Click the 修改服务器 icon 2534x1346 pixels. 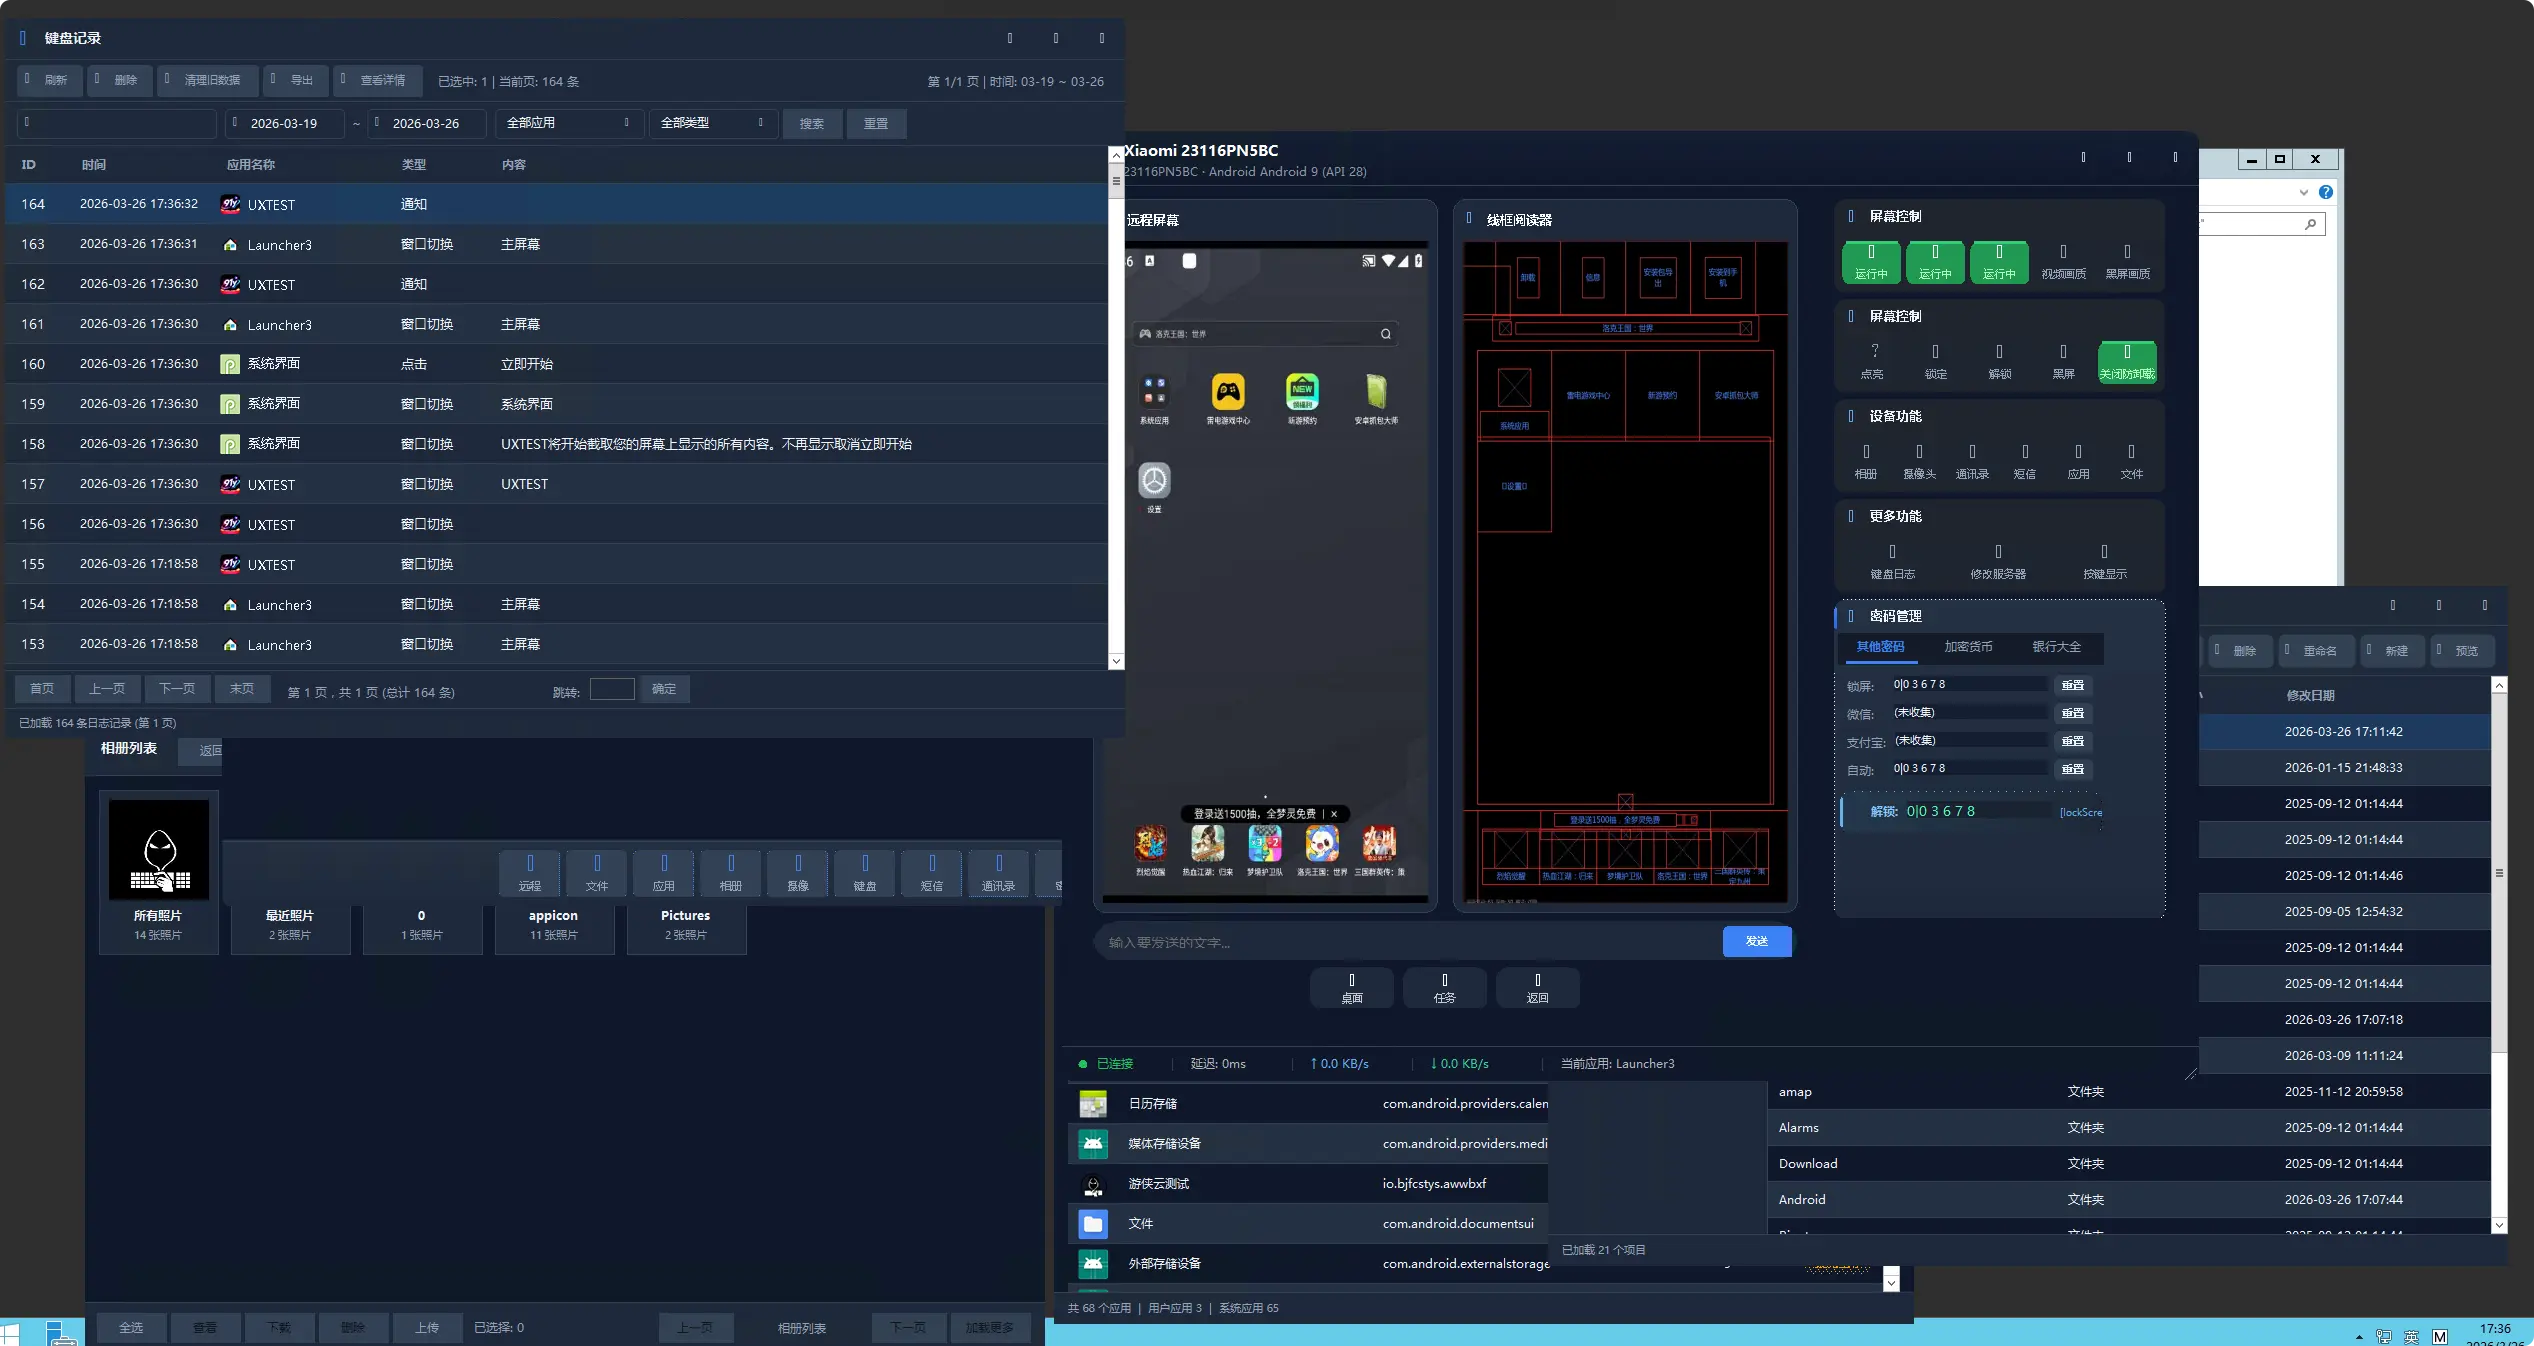[x=1997, y=560]
